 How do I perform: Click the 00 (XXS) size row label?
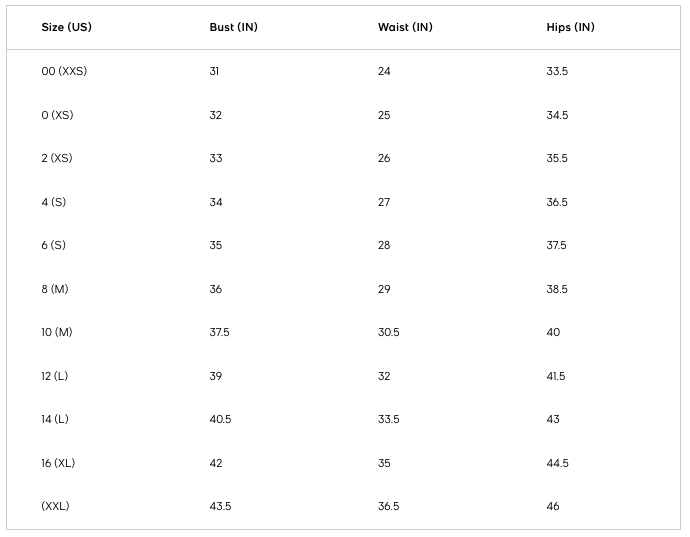[x=64, y=71]
